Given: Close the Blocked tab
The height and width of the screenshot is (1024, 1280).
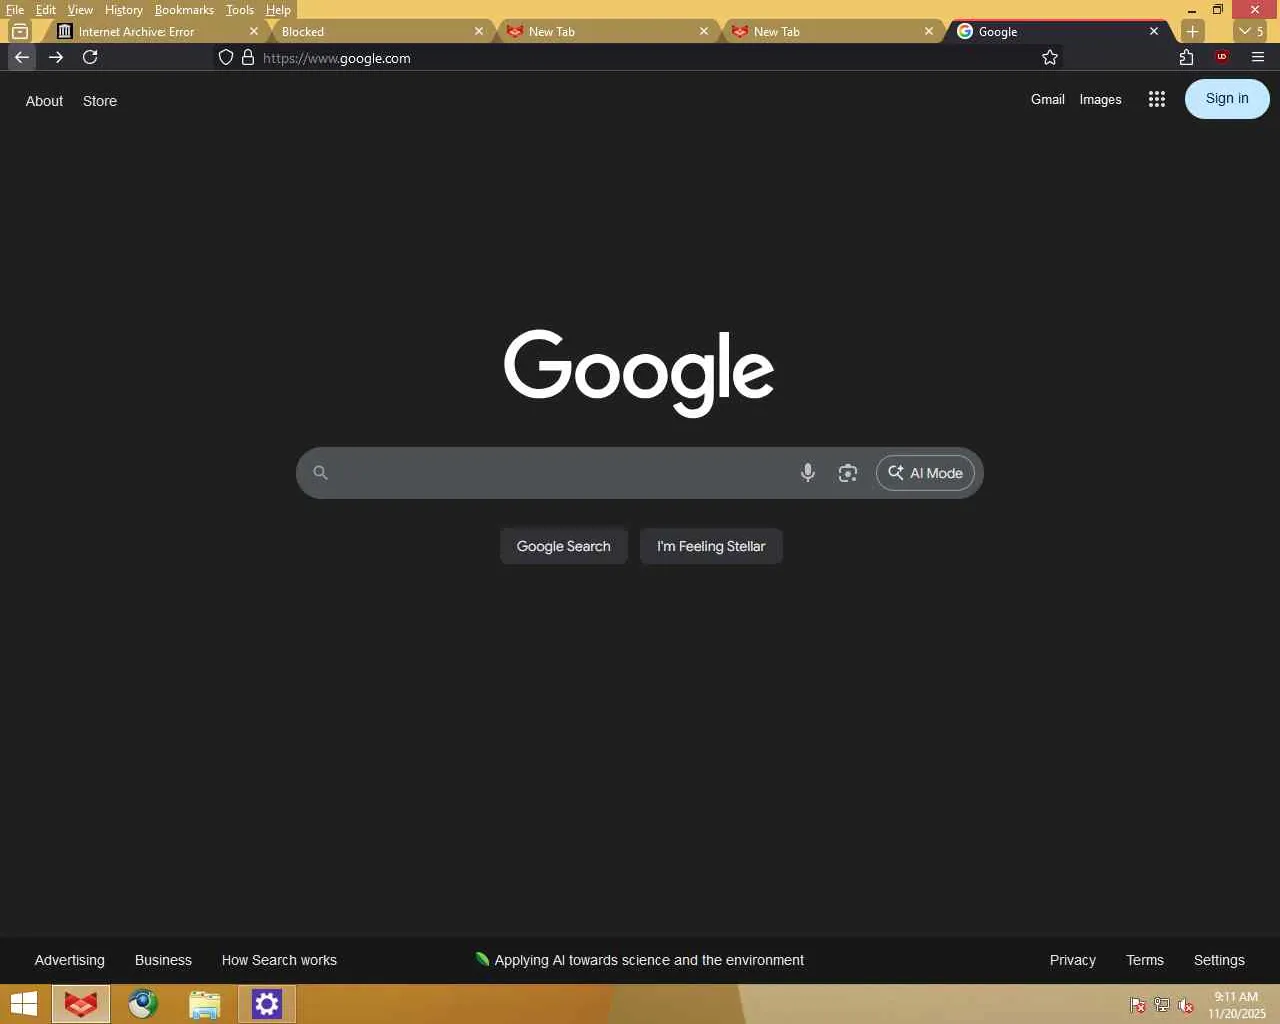Looking at the screenshot, I should click(x=479, y=31).
